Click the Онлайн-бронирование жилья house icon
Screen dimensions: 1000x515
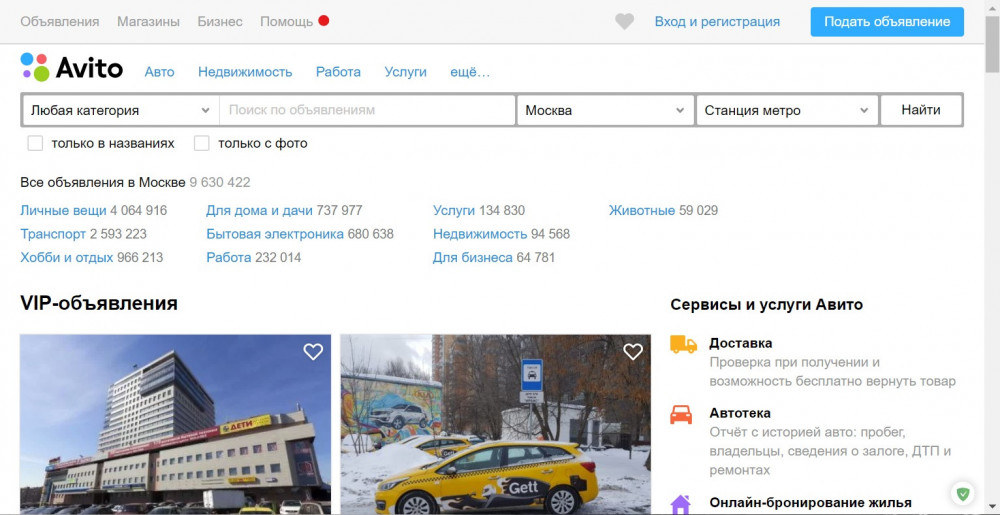click(680, 505)
